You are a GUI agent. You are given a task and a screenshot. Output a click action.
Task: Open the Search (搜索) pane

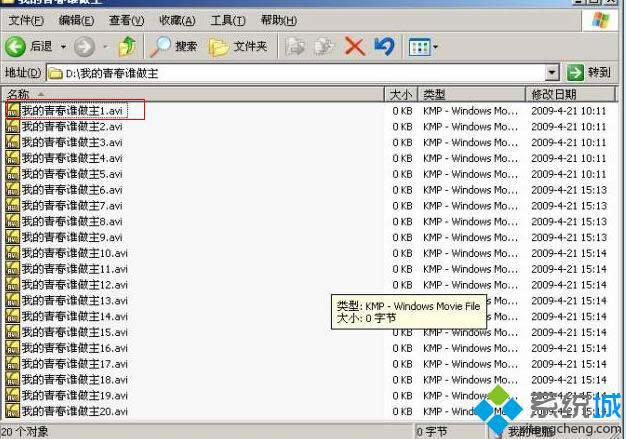(174, 46)
